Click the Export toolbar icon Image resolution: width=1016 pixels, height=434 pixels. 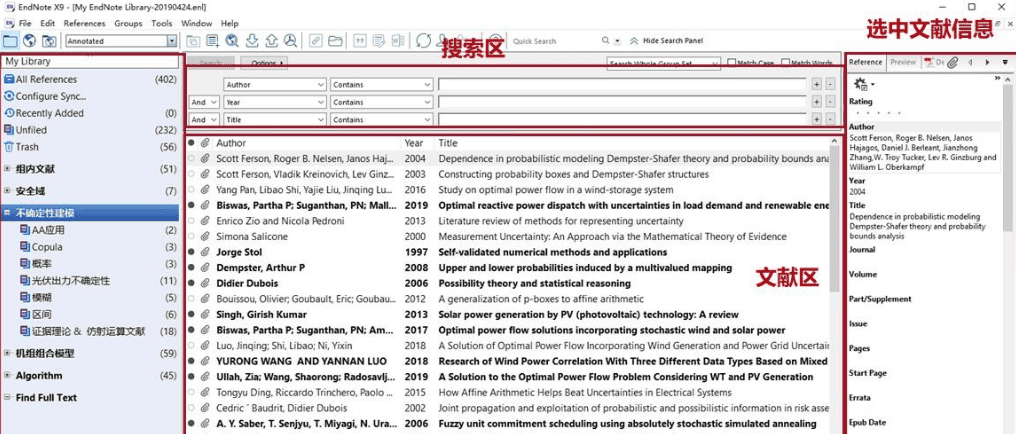click(x=271, y=41)
